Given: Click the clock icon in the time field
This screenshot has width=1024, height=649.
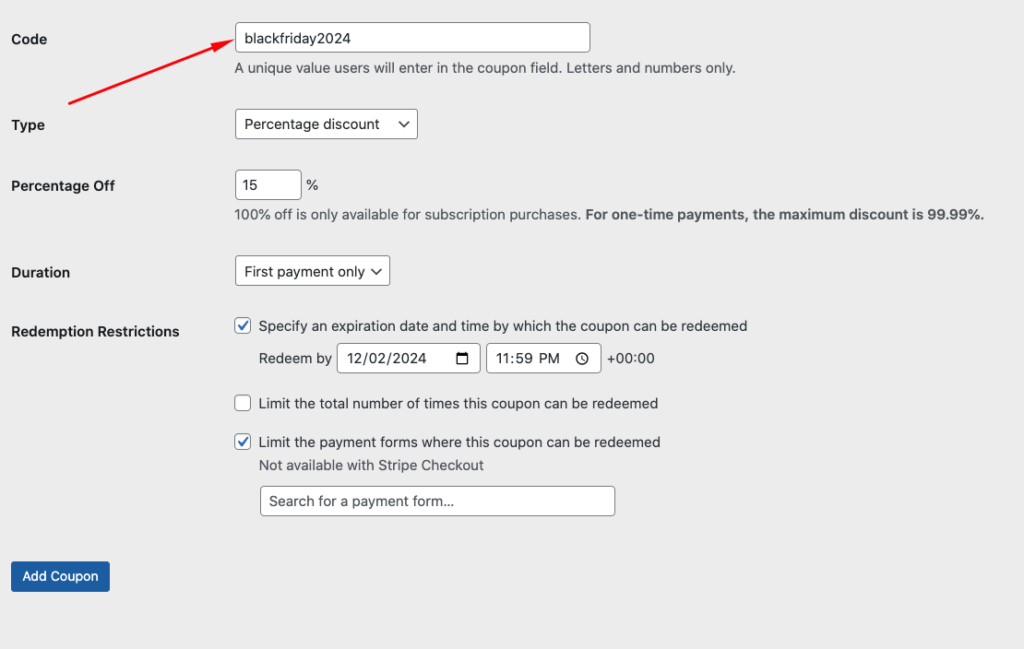Looking at the screenshot, I should click(x=582, y=358).
